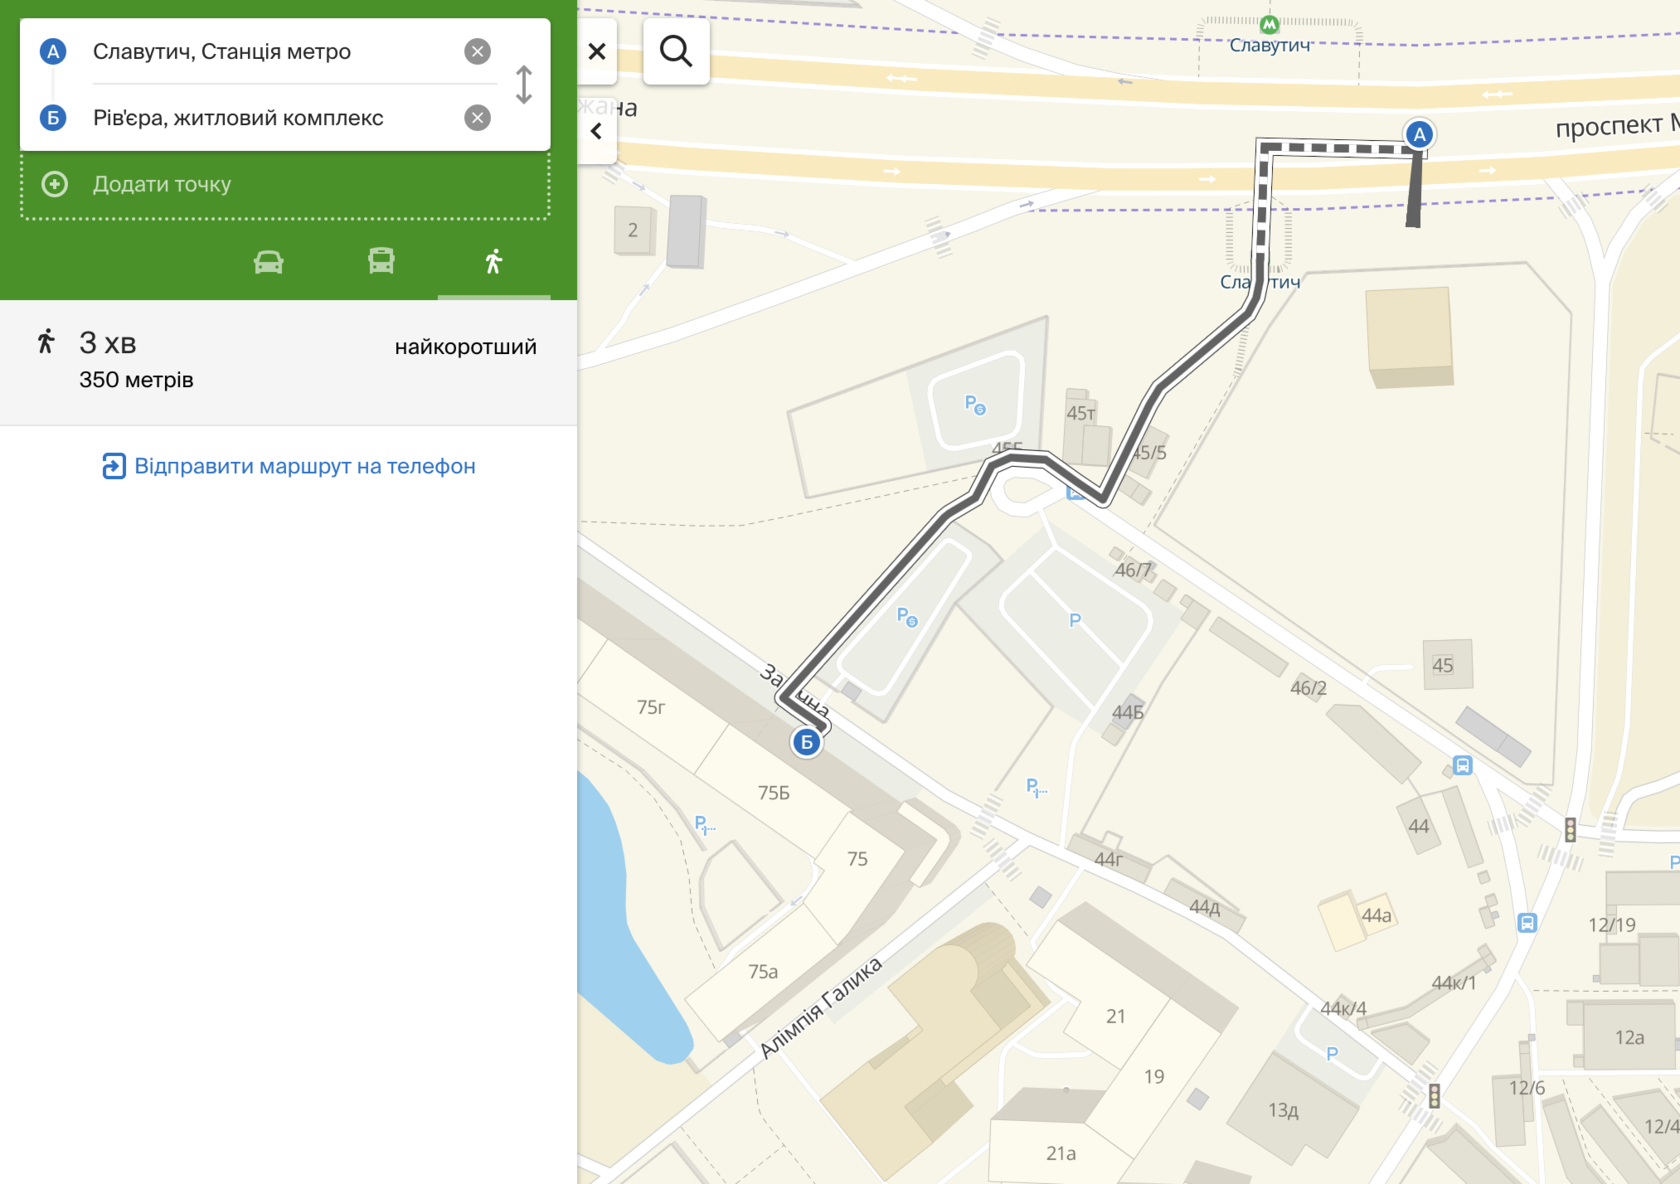Clear the Рів'єра destination field
This screenshot has width=1680, height=1184.
point(477,118)
